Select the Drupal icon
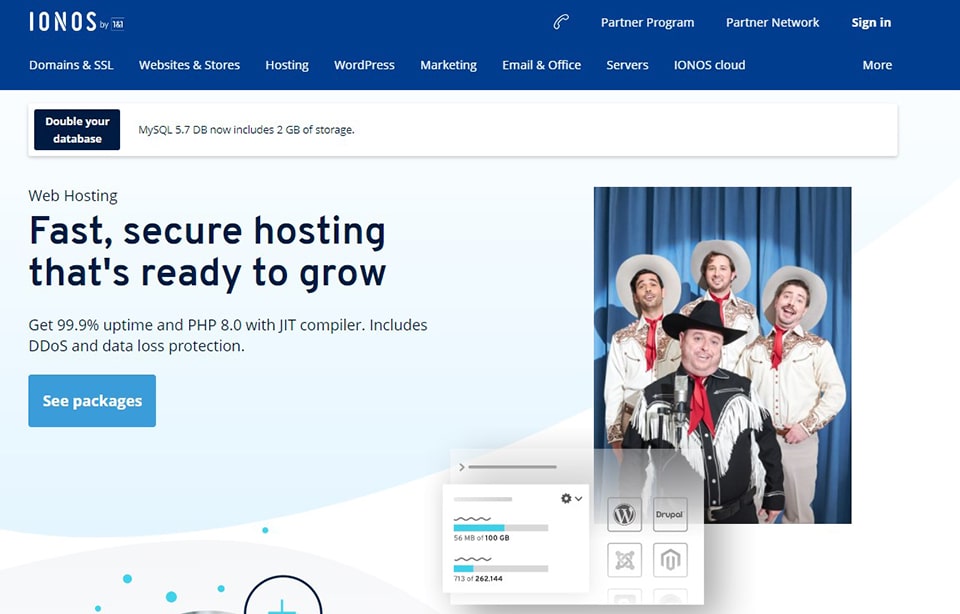 tap(669, 514)
